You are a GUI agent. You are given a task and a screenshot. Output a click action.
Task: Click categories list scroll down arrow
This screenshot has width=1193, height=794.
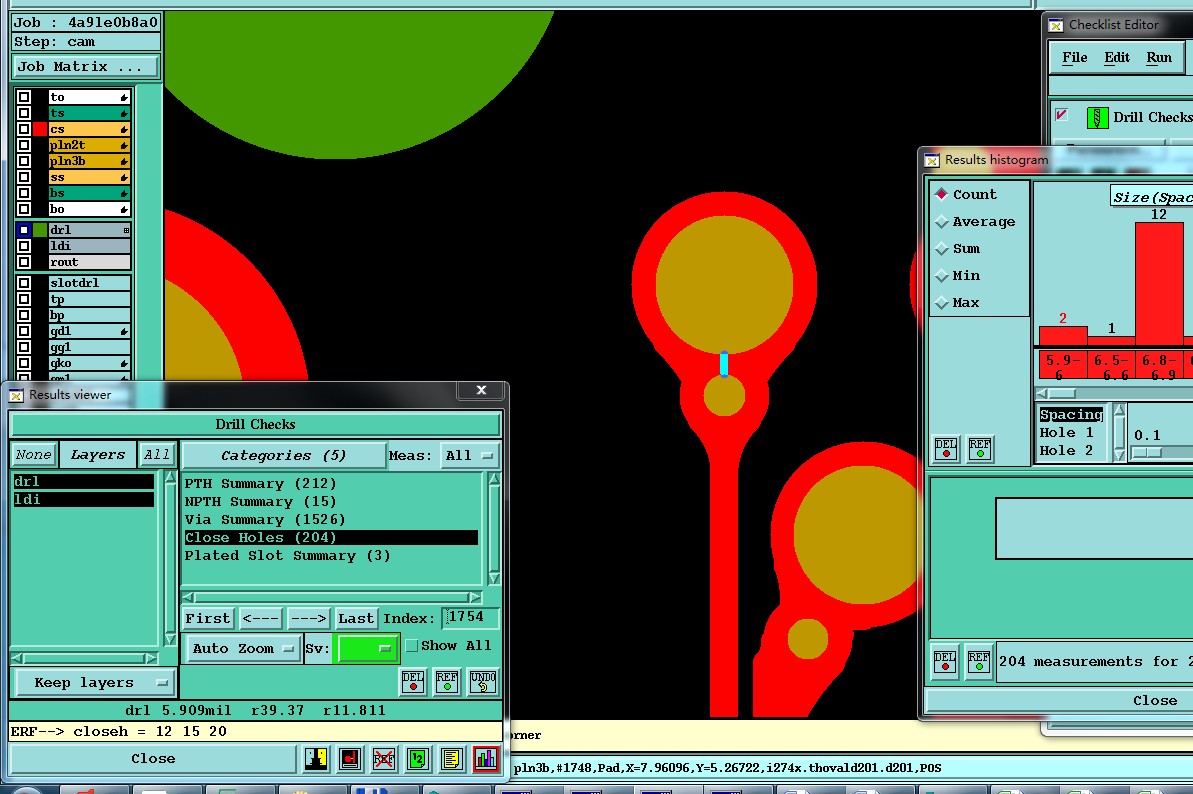click(x=494, y=578)
